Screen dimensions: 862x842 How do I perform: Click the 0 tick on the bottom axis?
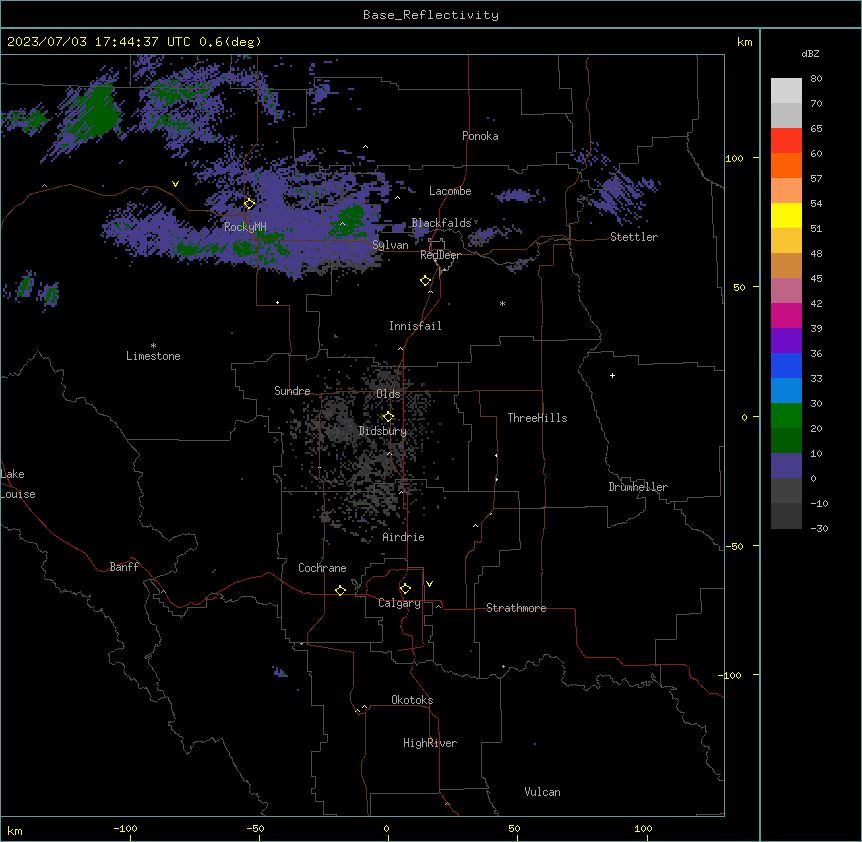pyautogui.click(x=386, y=828)
